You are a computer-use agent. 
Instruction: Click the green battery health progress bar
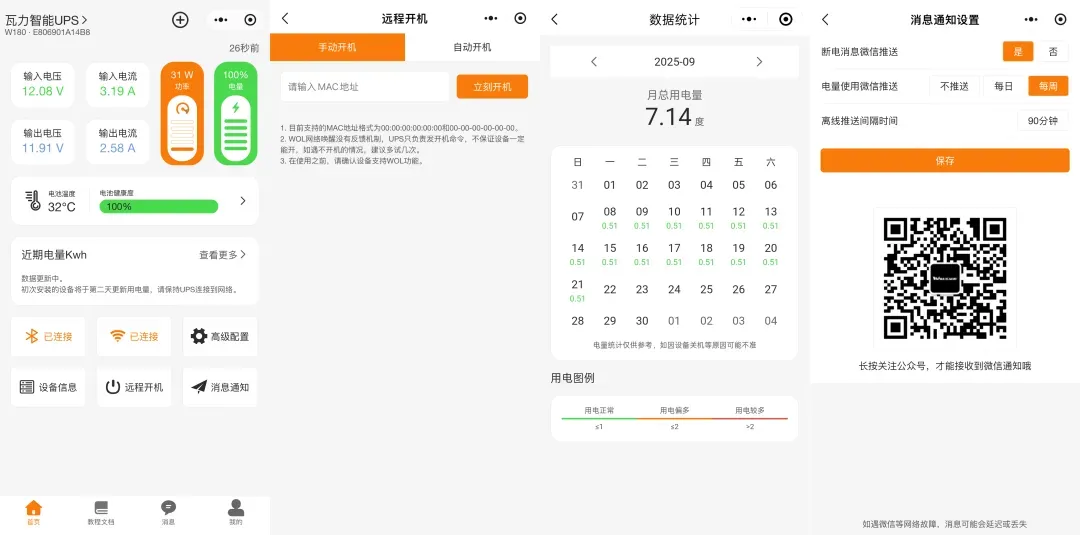(158, 207)
